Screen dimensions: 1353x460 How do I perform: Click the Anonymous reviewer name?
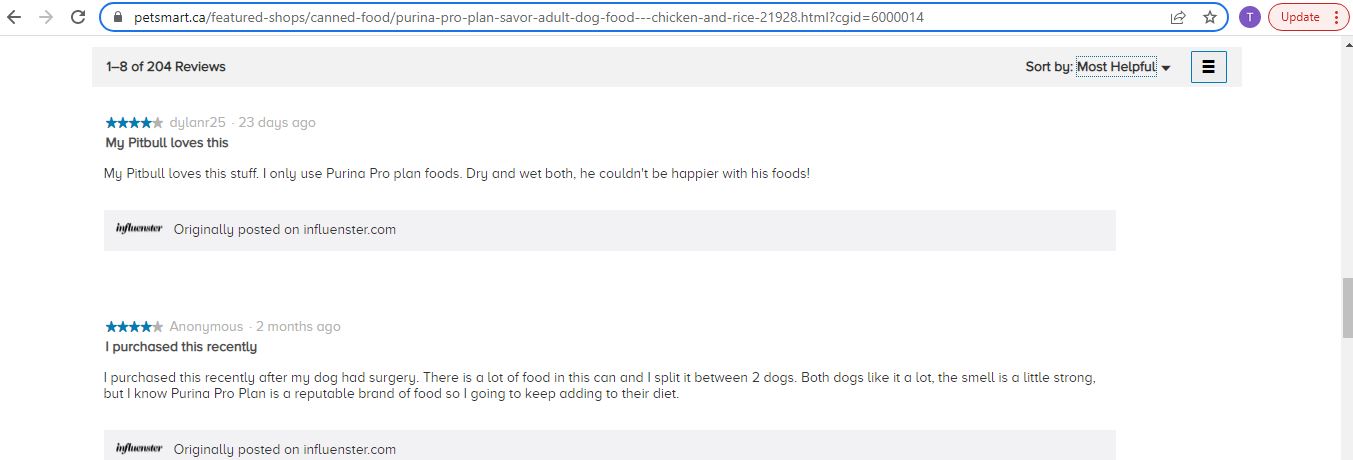(206, 327)
